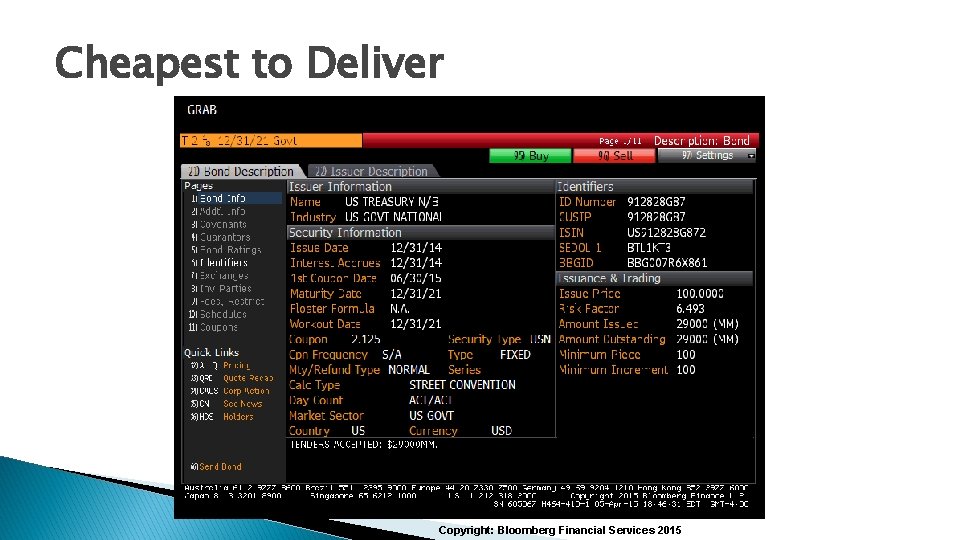Click the orange security field T 2 ⅛ 12/31/21 Govt
This screenshot has height=540, width=960.
pyautogui.click(x=271, y=141)
